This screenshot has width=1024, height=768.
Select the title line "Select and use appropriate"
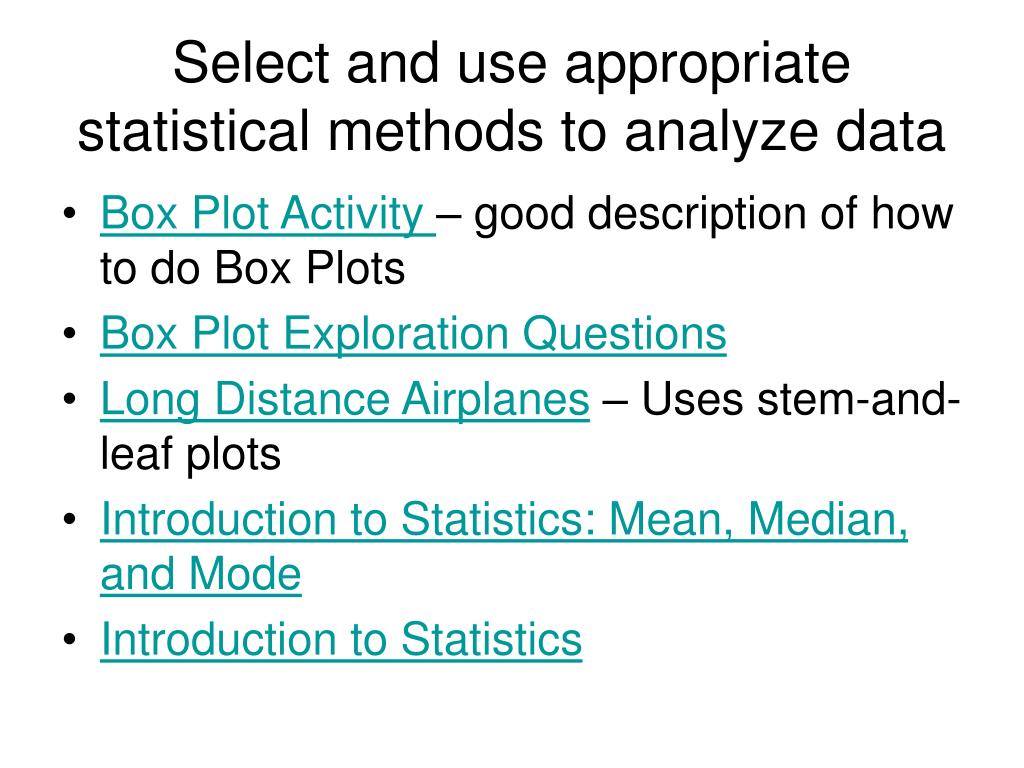click(511, 63)
